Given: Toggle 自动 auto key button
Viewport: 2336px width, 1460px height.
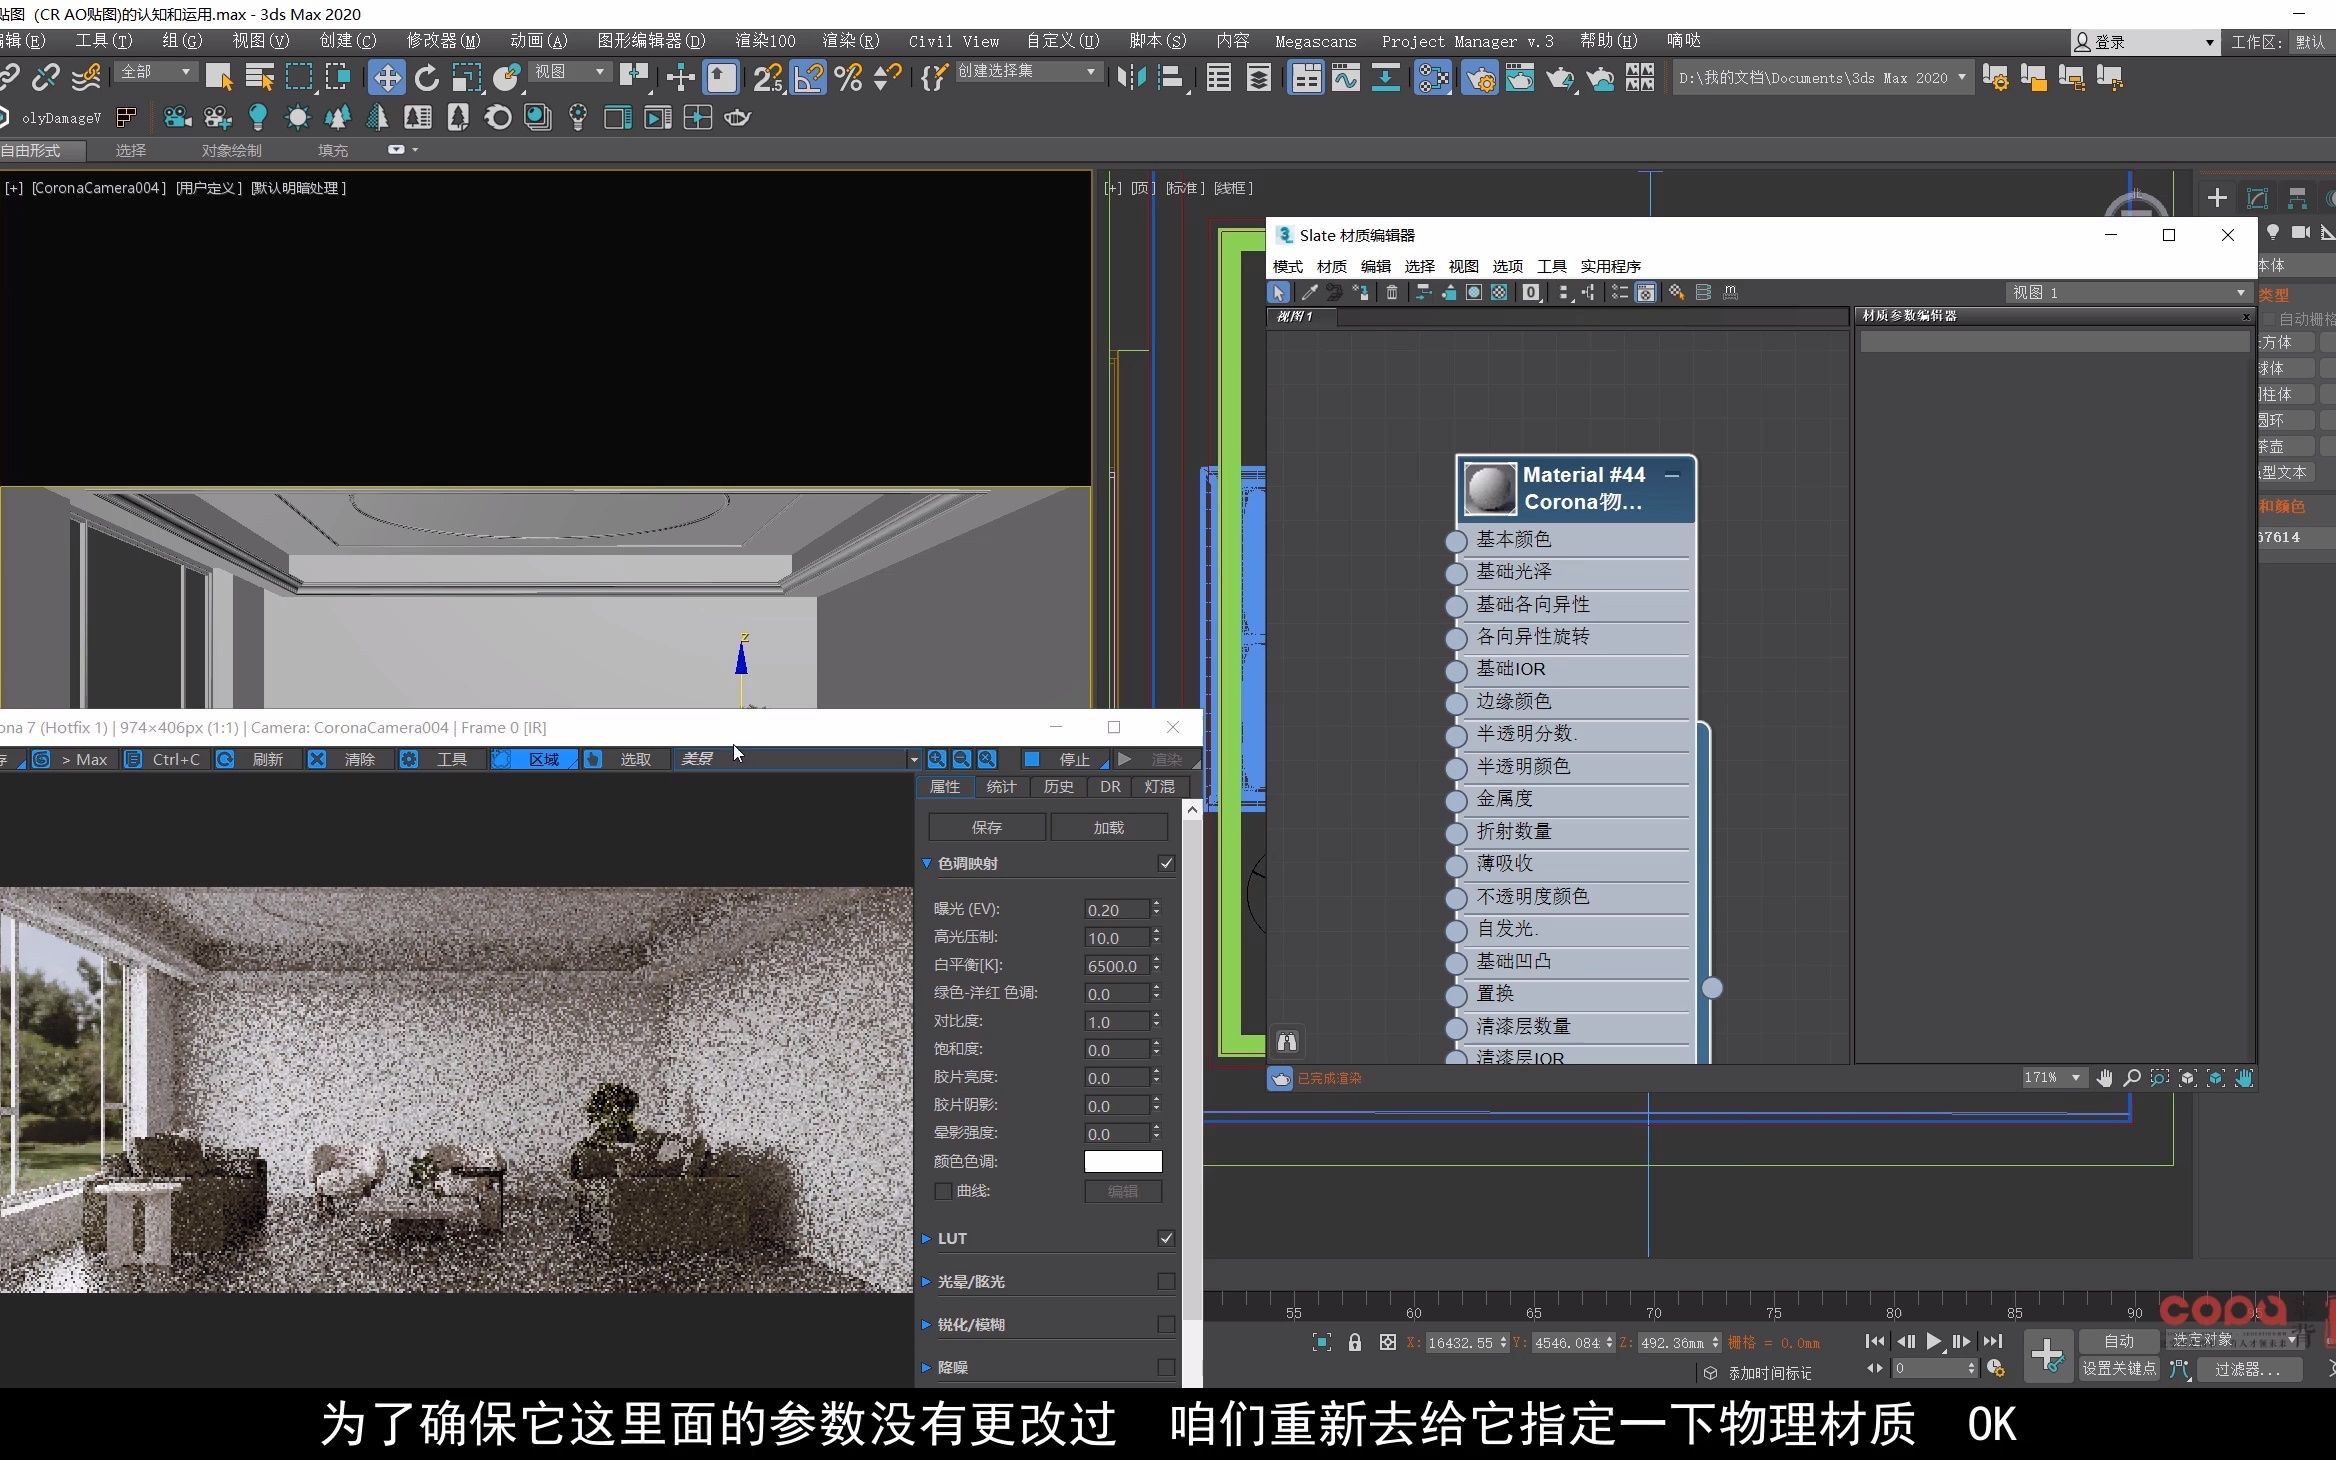Looking at the screenshot, I should (x=2119, y=1341).
